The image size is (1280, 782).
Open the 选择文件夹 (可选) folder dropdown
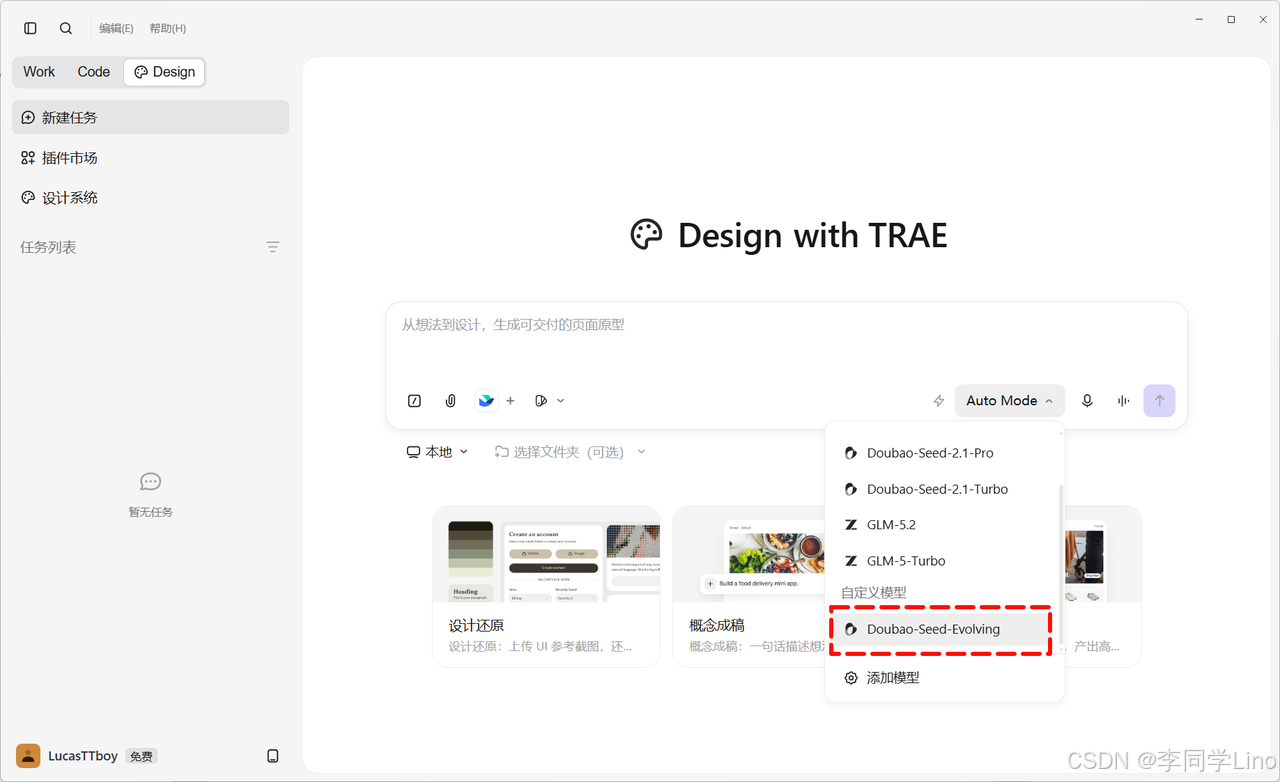click(x=570, y=452)
